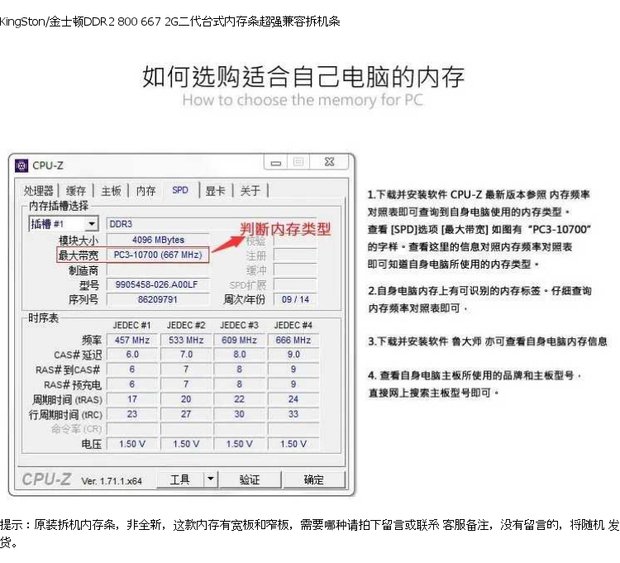Click the CAS# latency 6.0 cell

(132, 355)
